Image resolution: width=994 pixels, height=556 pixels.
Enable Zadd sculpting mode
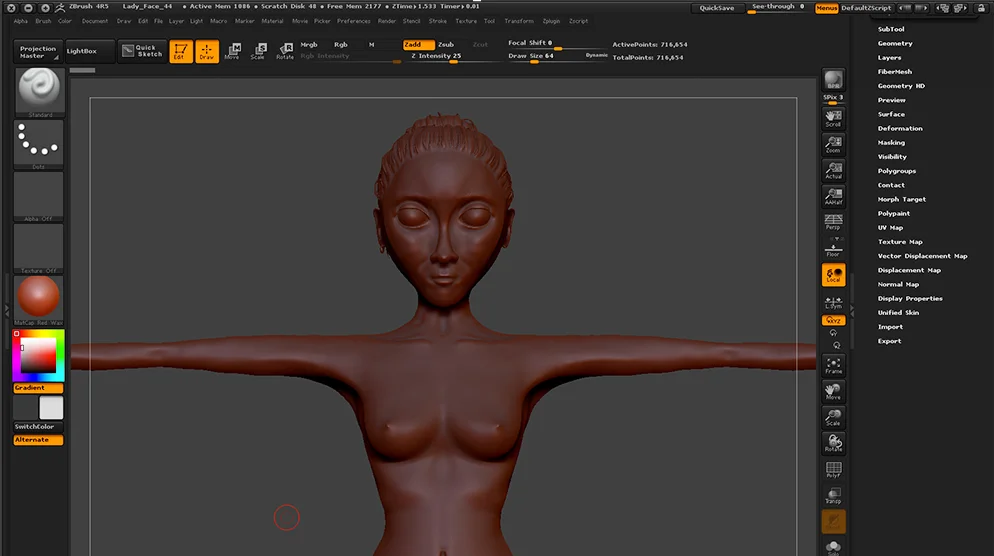418,44
